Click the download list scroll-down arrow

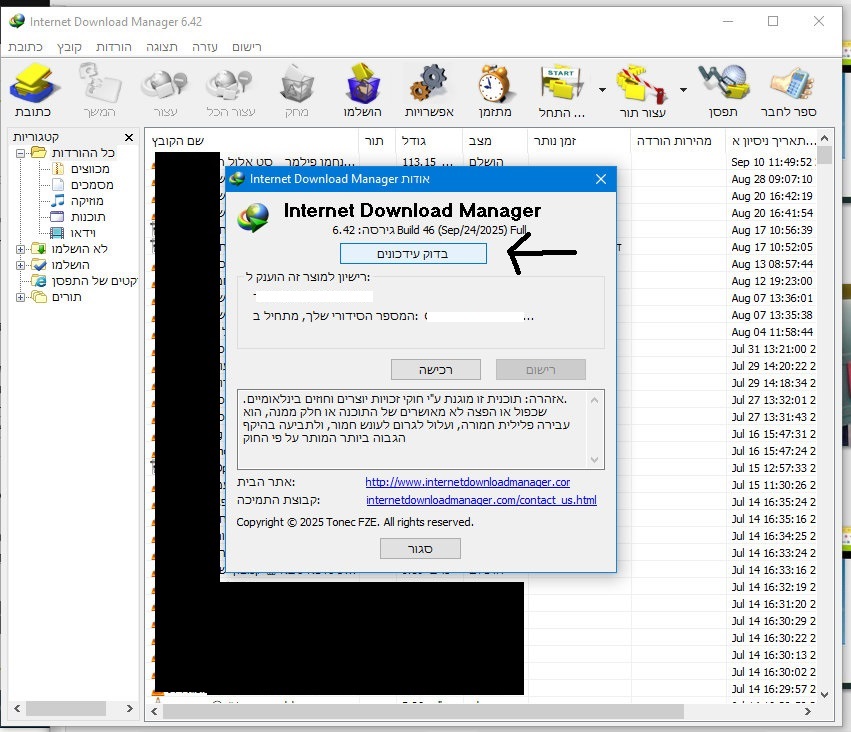click(824, 695)
